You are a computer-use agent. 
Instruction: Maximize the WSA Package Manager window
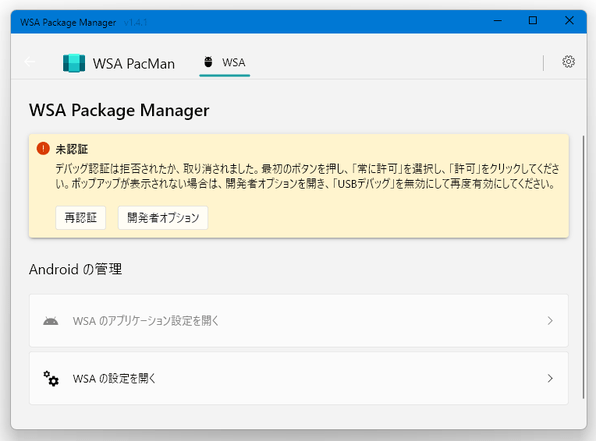533,21
